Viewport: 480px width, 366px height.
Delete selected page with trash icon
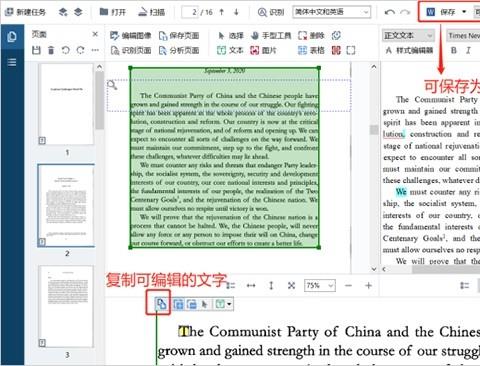[x=51, y=50]
